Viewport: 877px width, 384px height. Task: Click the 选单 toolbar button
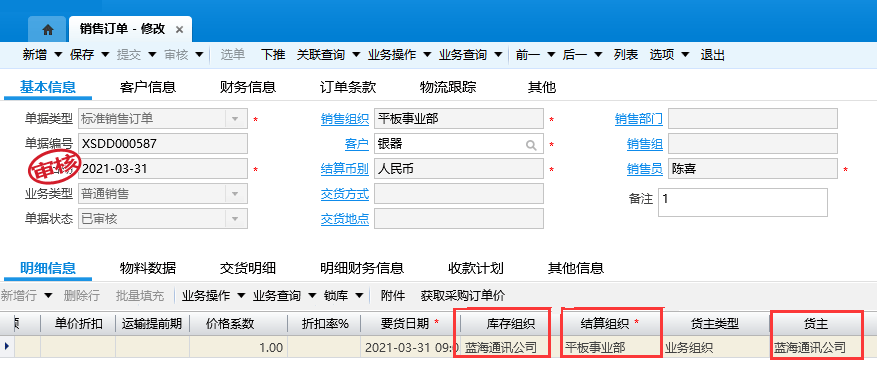click(233, 55)
